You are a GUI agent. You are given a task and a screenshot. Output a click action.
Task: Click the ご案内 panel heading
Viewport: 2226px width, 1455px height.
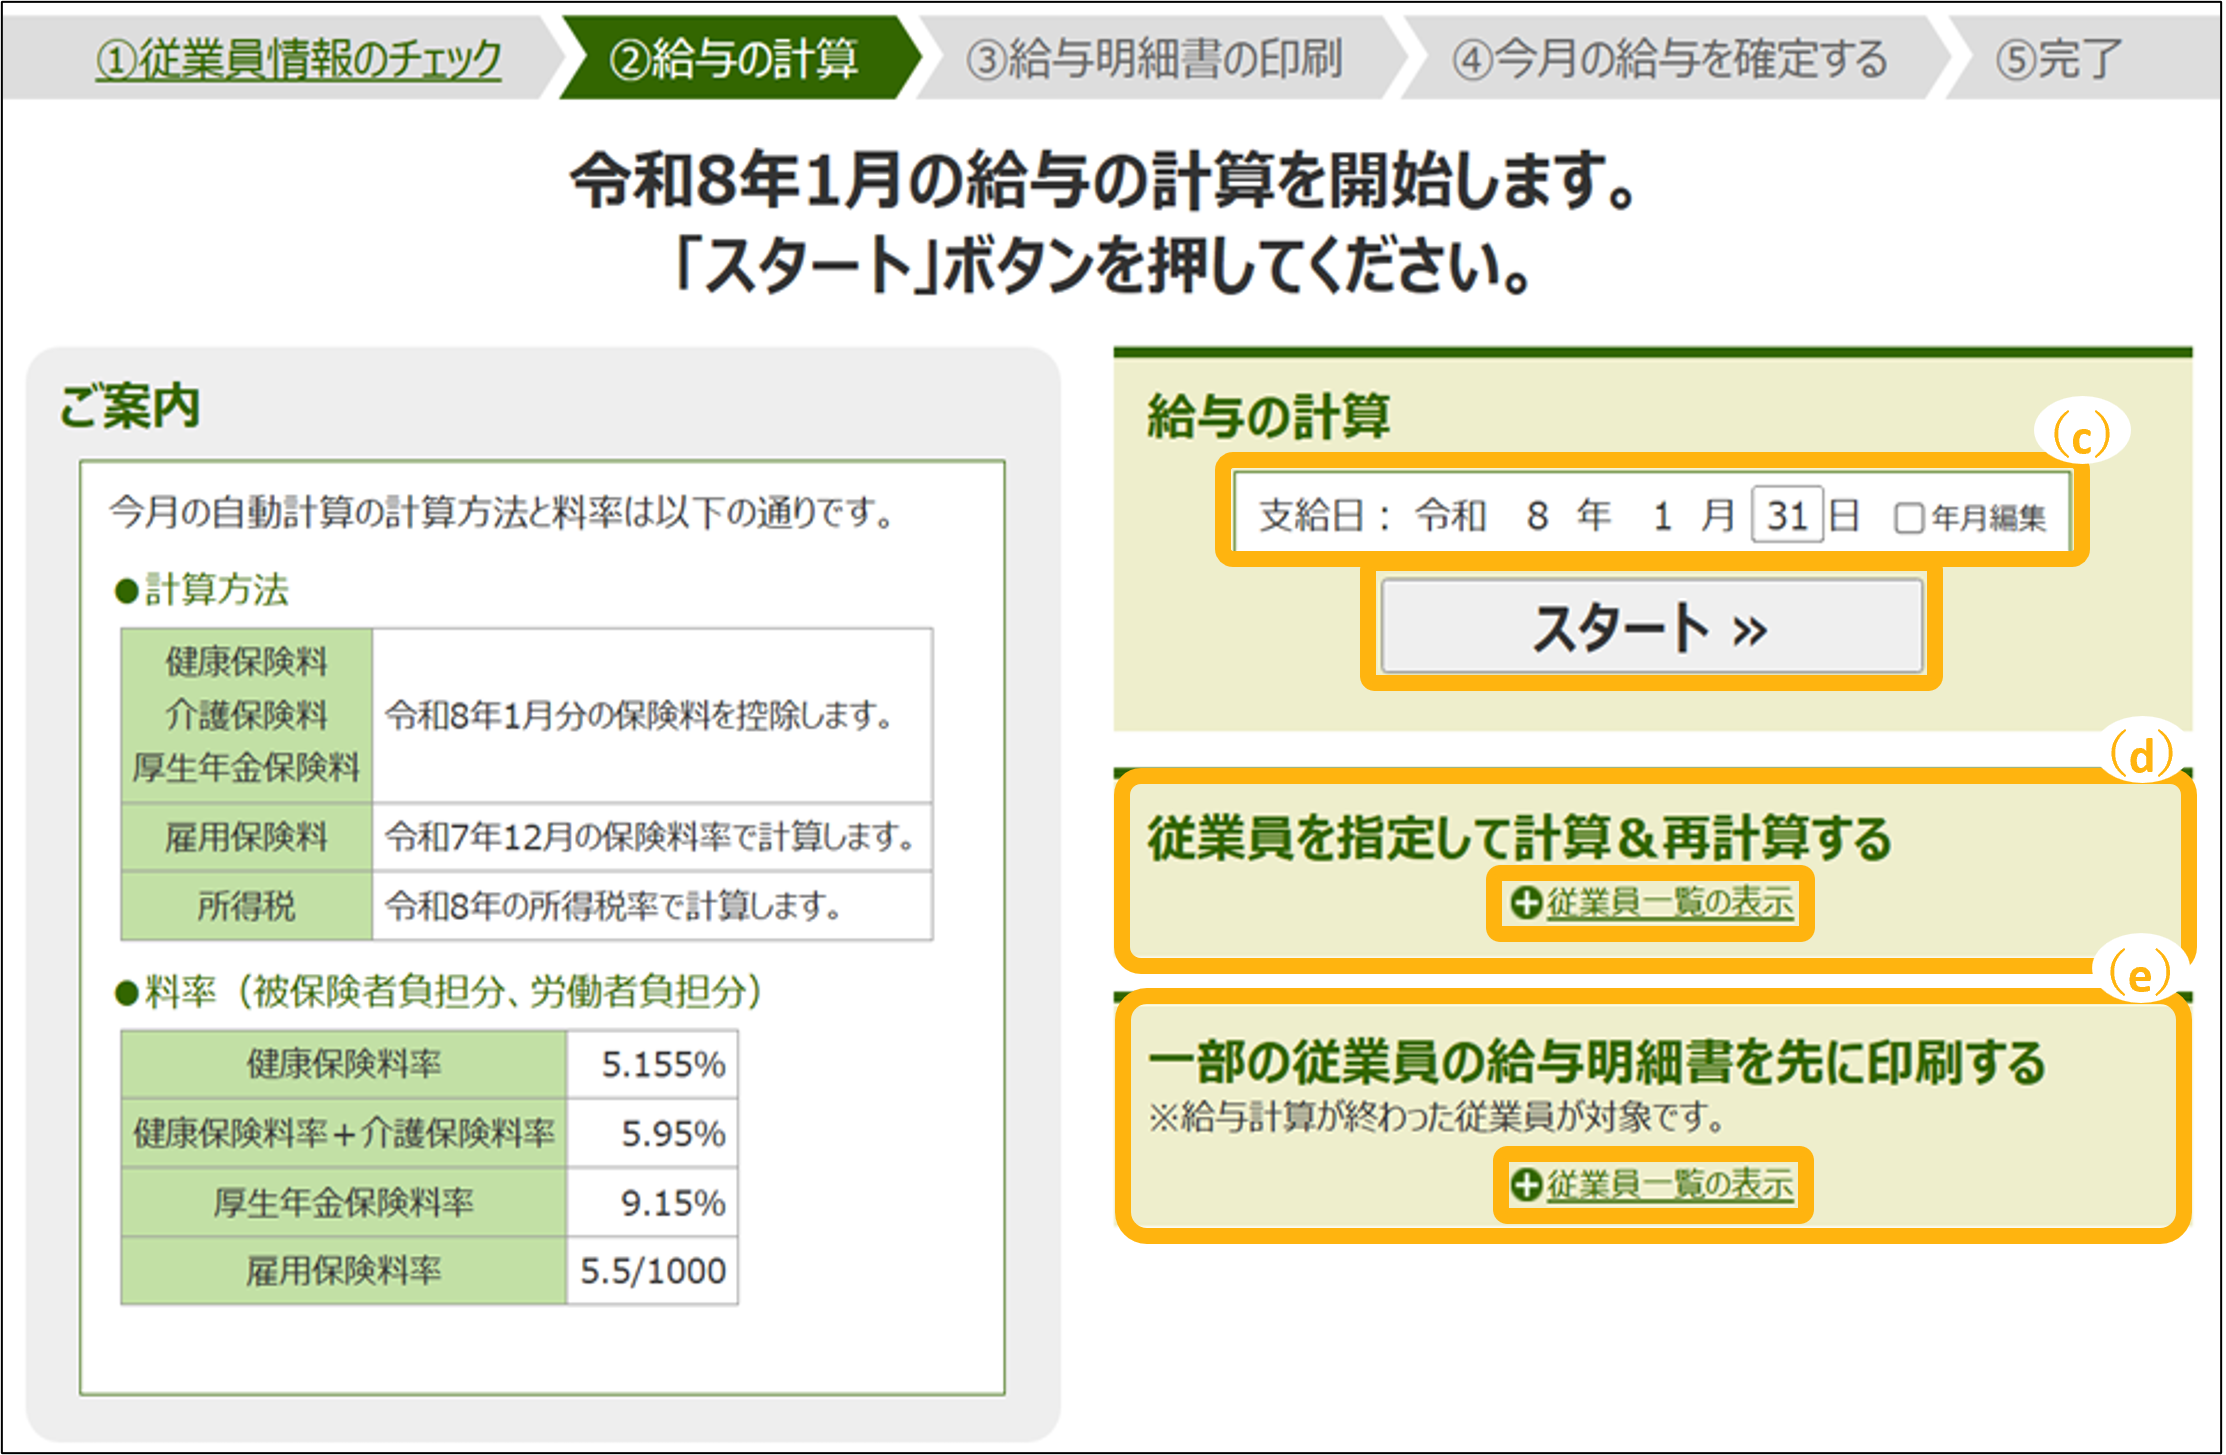click(x=130, y=407)
